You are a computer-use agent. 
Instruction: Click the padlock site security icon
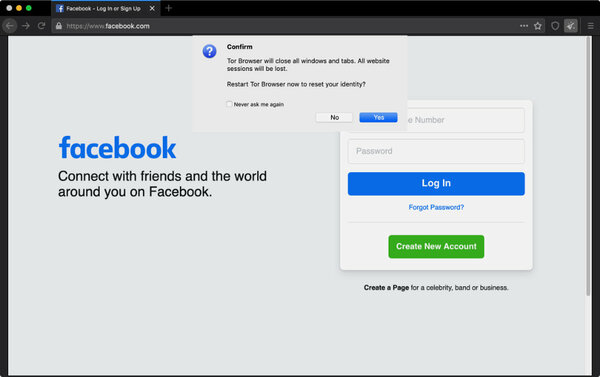tap(59, 26)
